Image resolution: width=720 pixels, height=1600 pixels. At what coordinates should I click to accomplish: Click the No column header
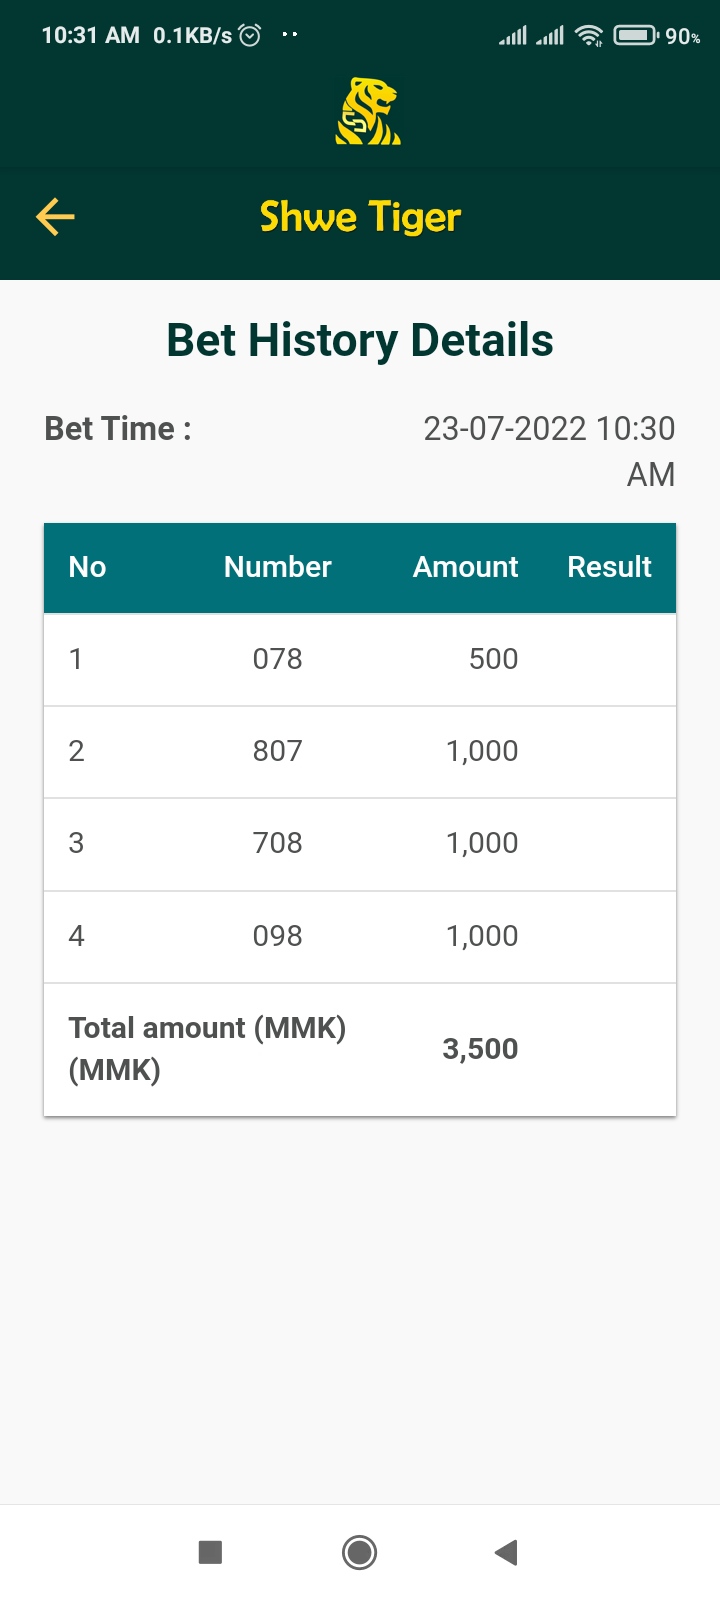click(87, 567)
